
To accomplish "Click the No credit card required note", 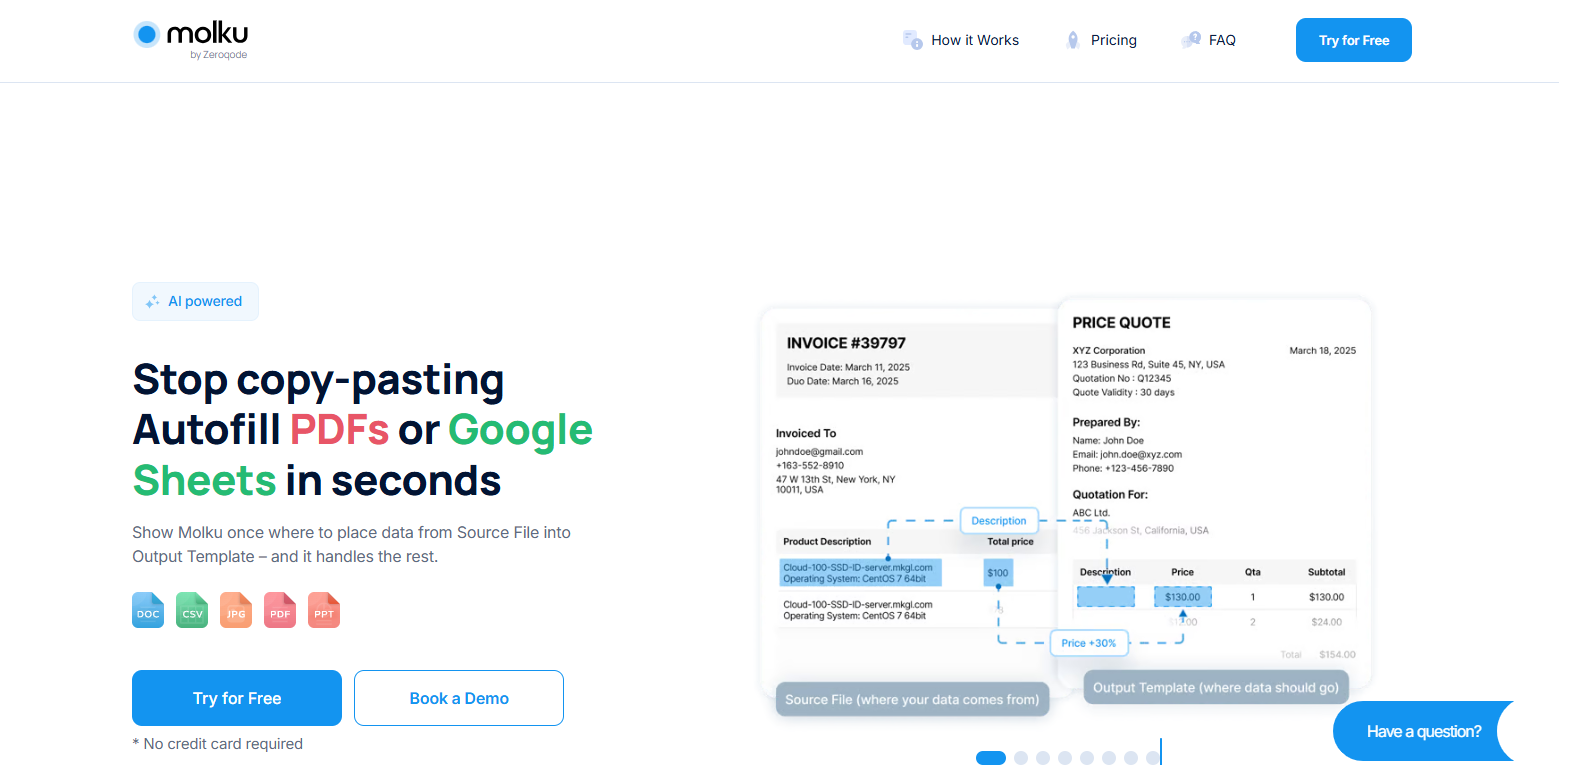I will click(x=217, y=744).
